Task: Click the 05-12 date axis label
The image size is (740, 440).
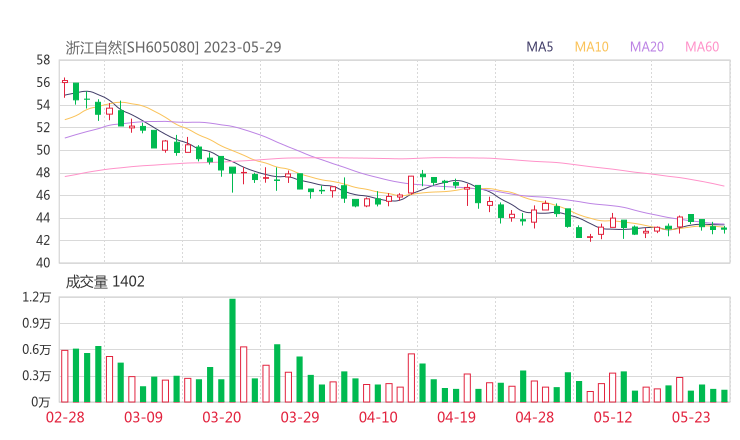Action: click(613, 417)
